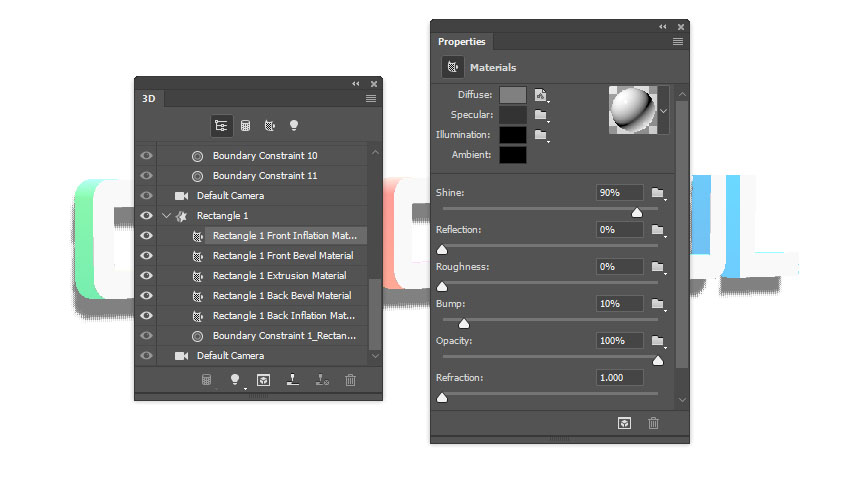This screenshot has height=485, width=850.
Task: Toggle visibility of Boundary Constraint 11
Action: (146, 176)
